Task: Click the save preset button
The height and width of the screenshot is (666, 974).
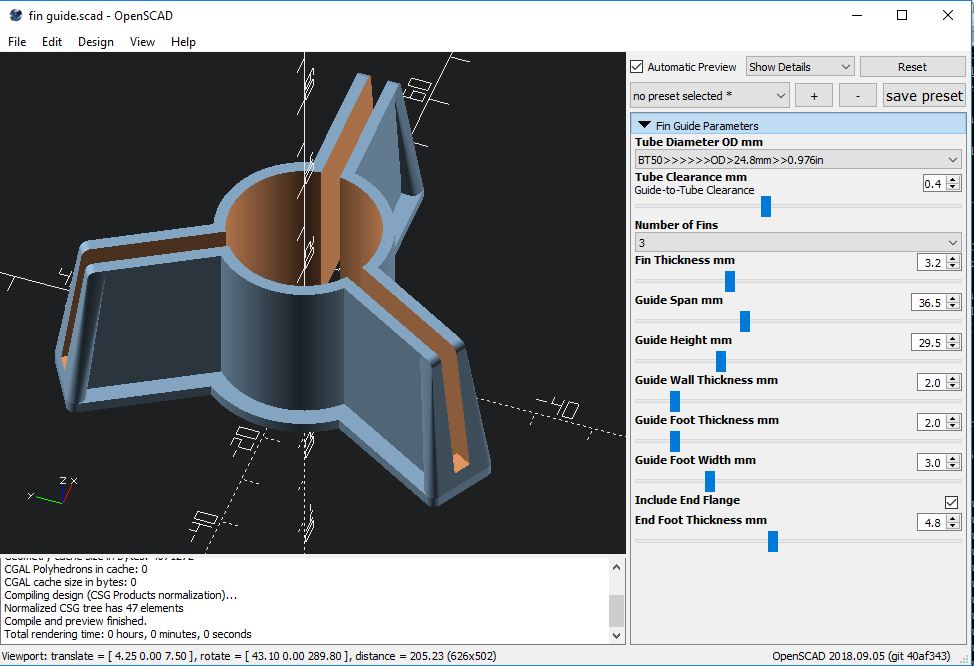Action: pyautogui.click(x=924, y=96)
